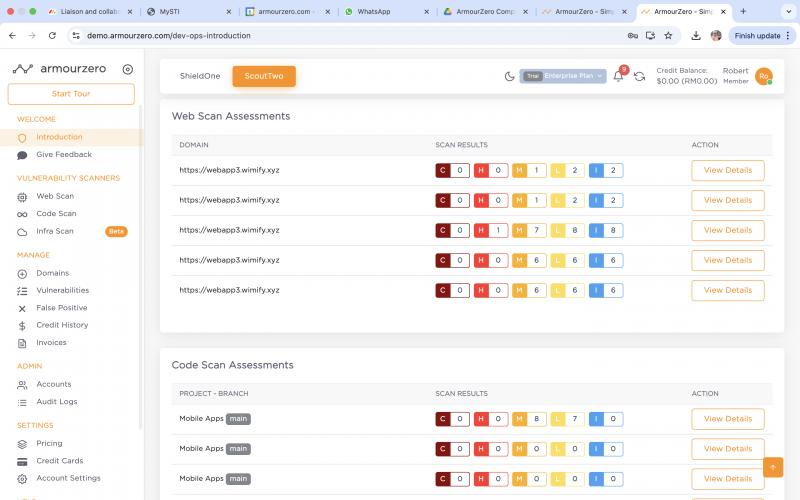Click the scroll-to-top arrow button

[773, 467]
